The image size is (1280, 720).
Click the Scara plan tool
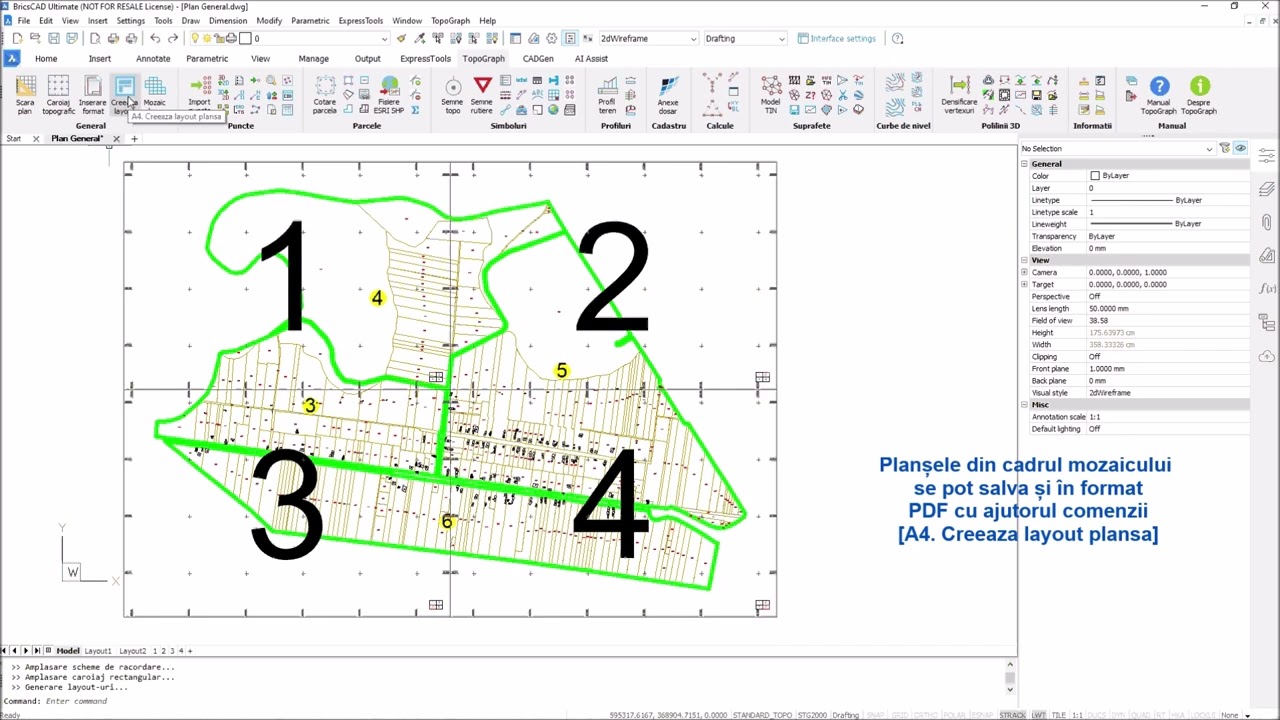click(x=25, y=95)
